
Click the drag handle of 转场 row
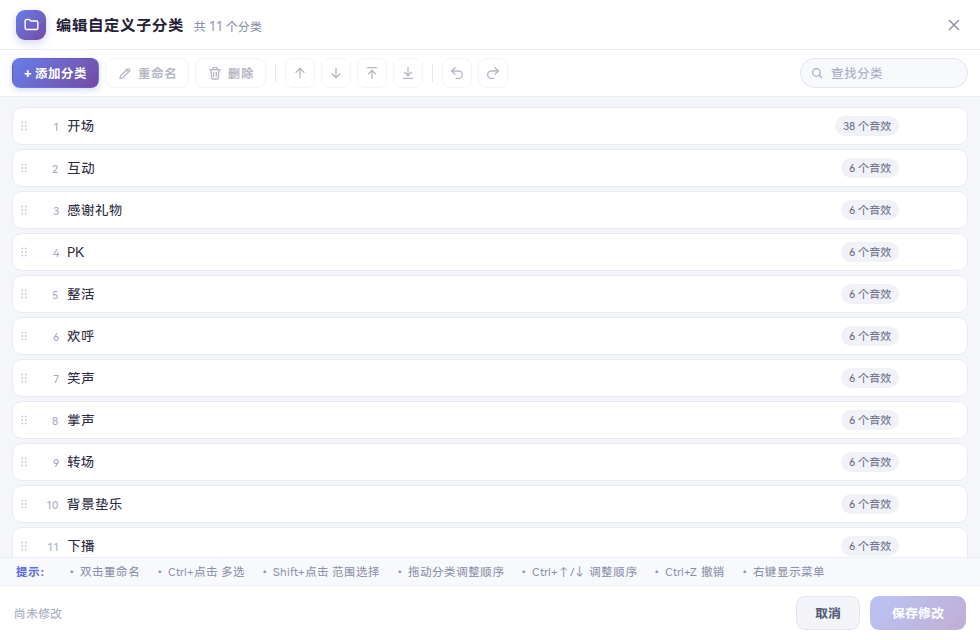24,462
